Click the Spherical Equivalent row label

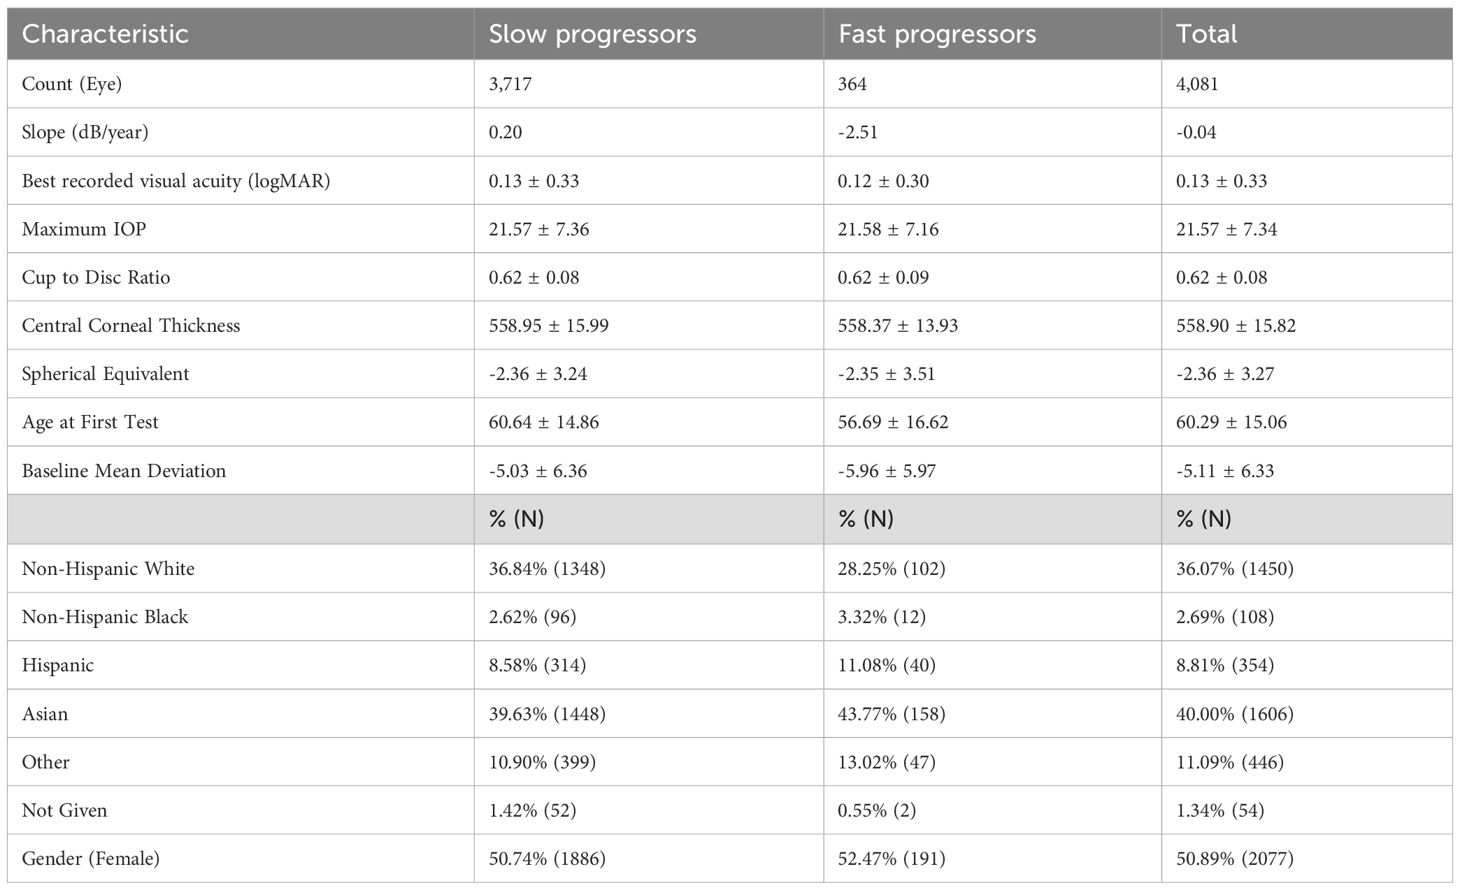pos(105,374)
